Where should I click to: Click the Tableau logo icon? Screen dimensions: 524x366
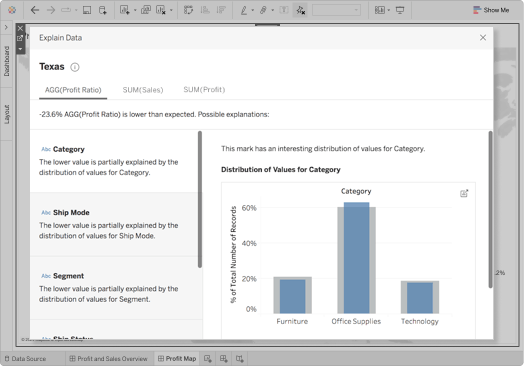pyautogui.click(x=12, y=10)
